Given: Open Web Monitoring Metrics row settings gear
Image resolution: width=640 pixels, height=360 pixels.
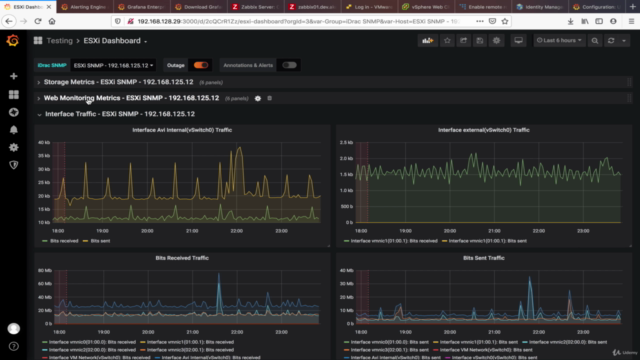Looking at the screenshot, I should click(258, 98).
